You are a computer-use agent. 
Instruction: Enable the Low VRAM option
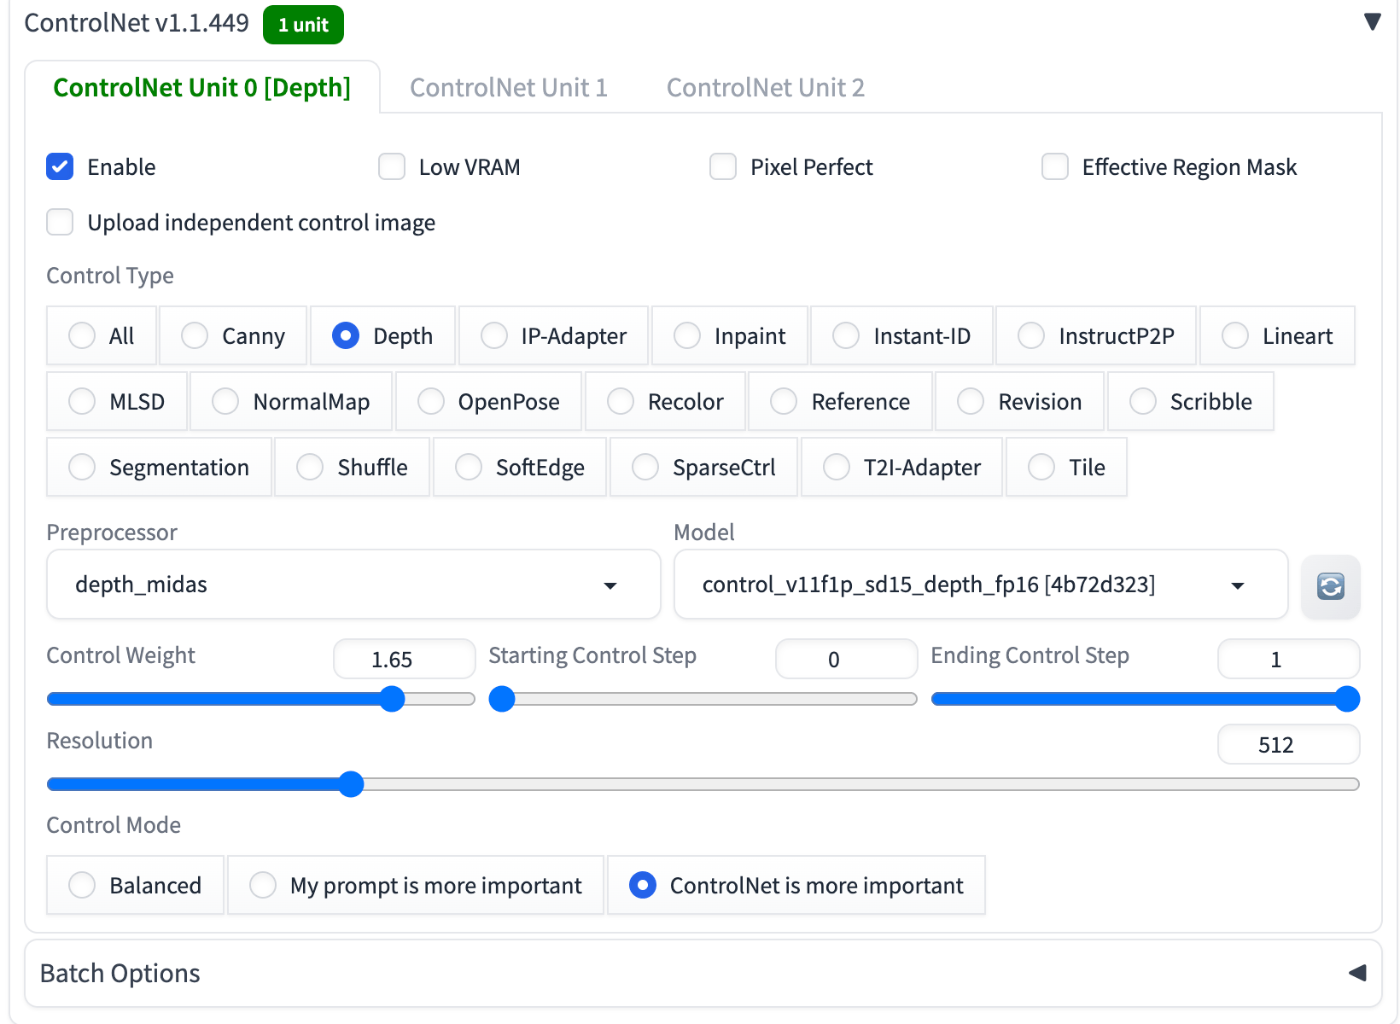coord(392,167)
